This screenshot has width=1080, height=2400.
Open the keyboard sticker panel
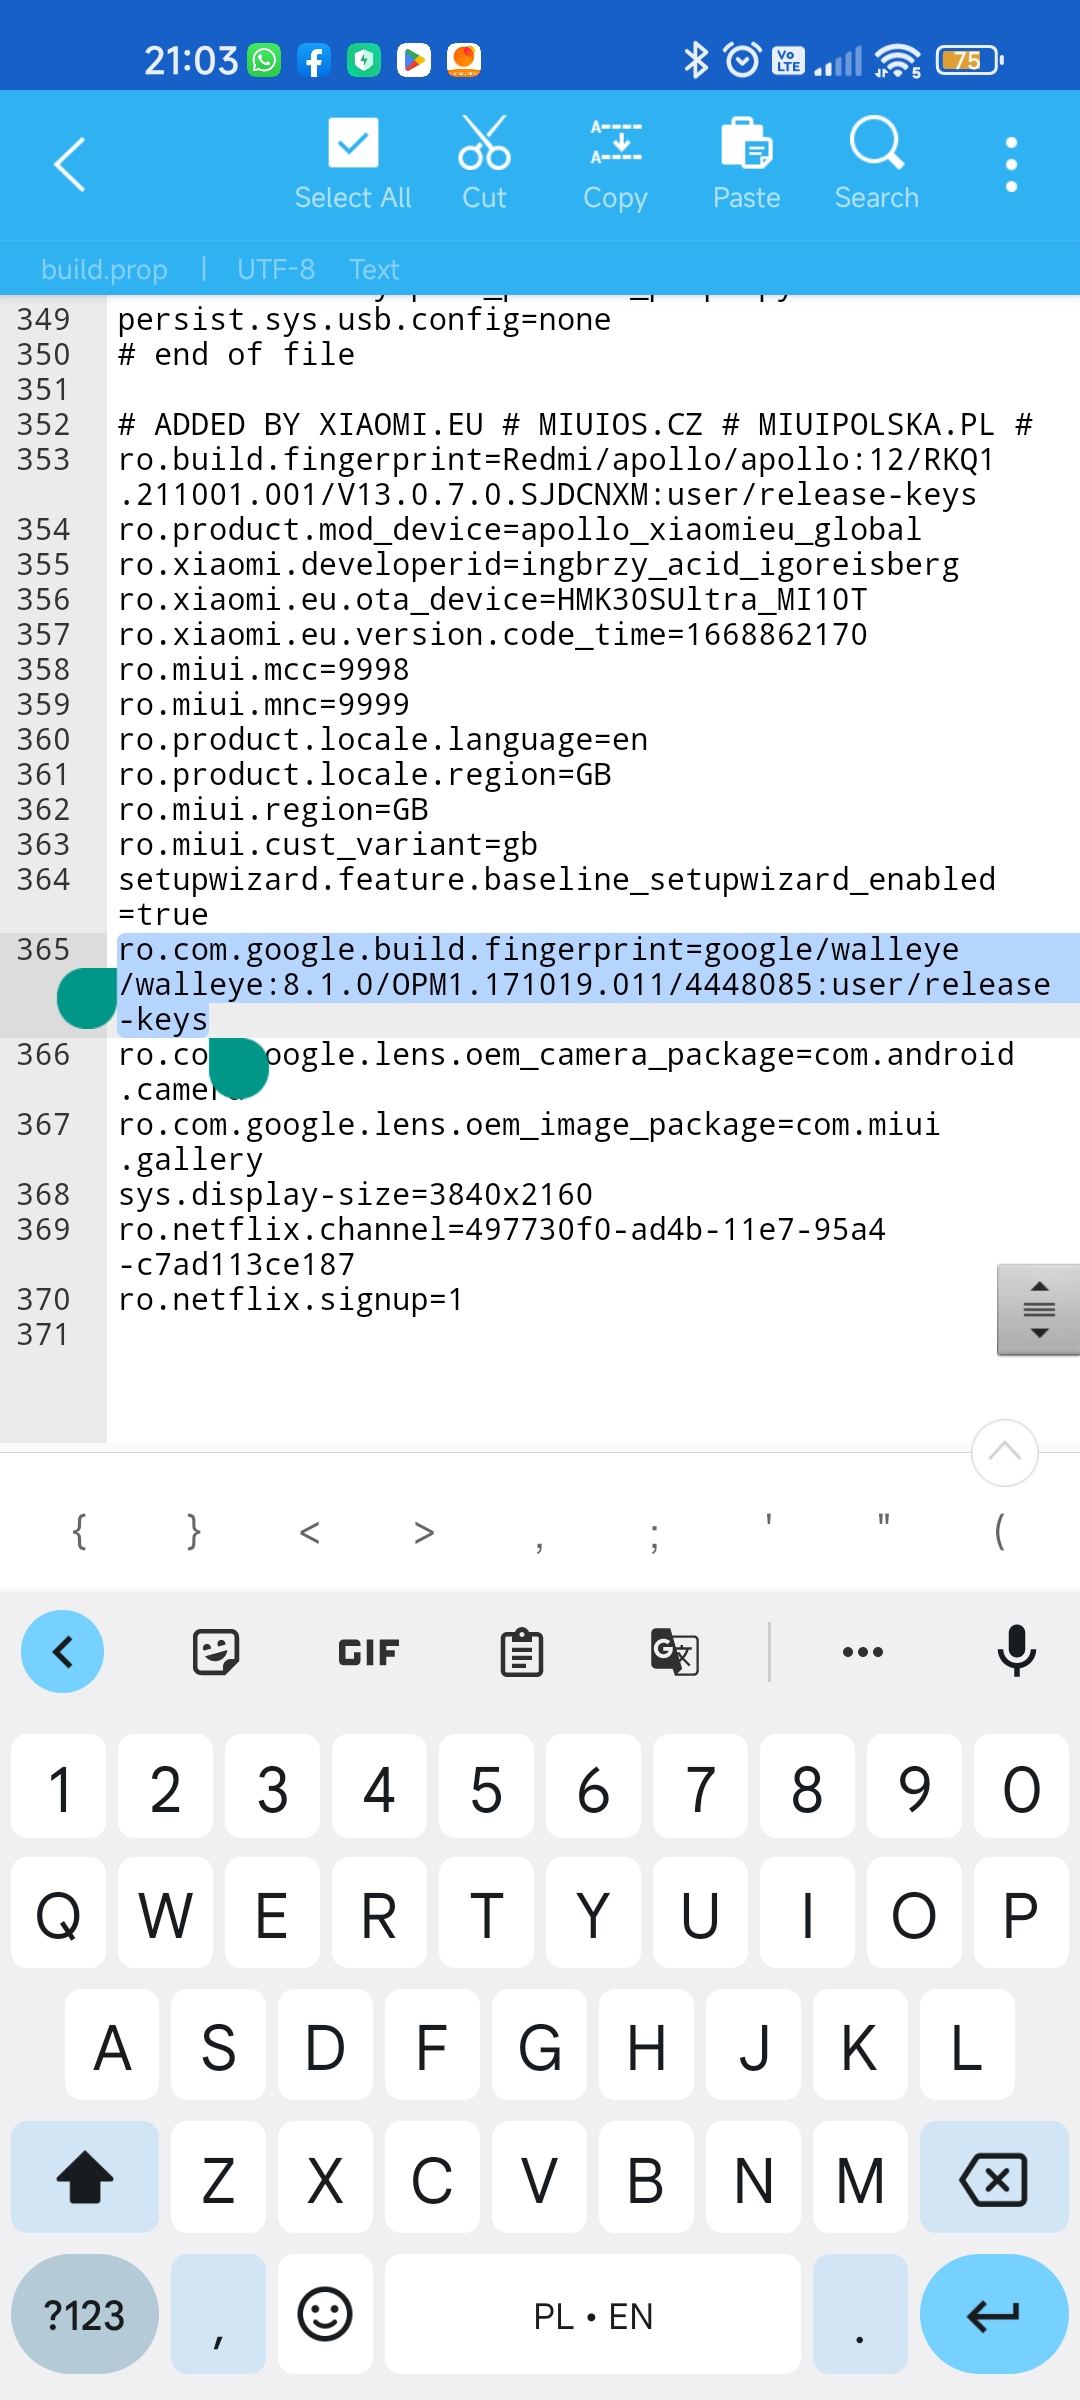216,1652
